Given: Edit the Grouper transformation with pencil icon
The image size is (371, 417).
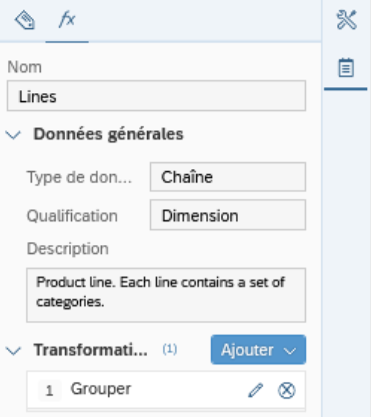Looking at the screenshot, I should [x=256, y=390].
